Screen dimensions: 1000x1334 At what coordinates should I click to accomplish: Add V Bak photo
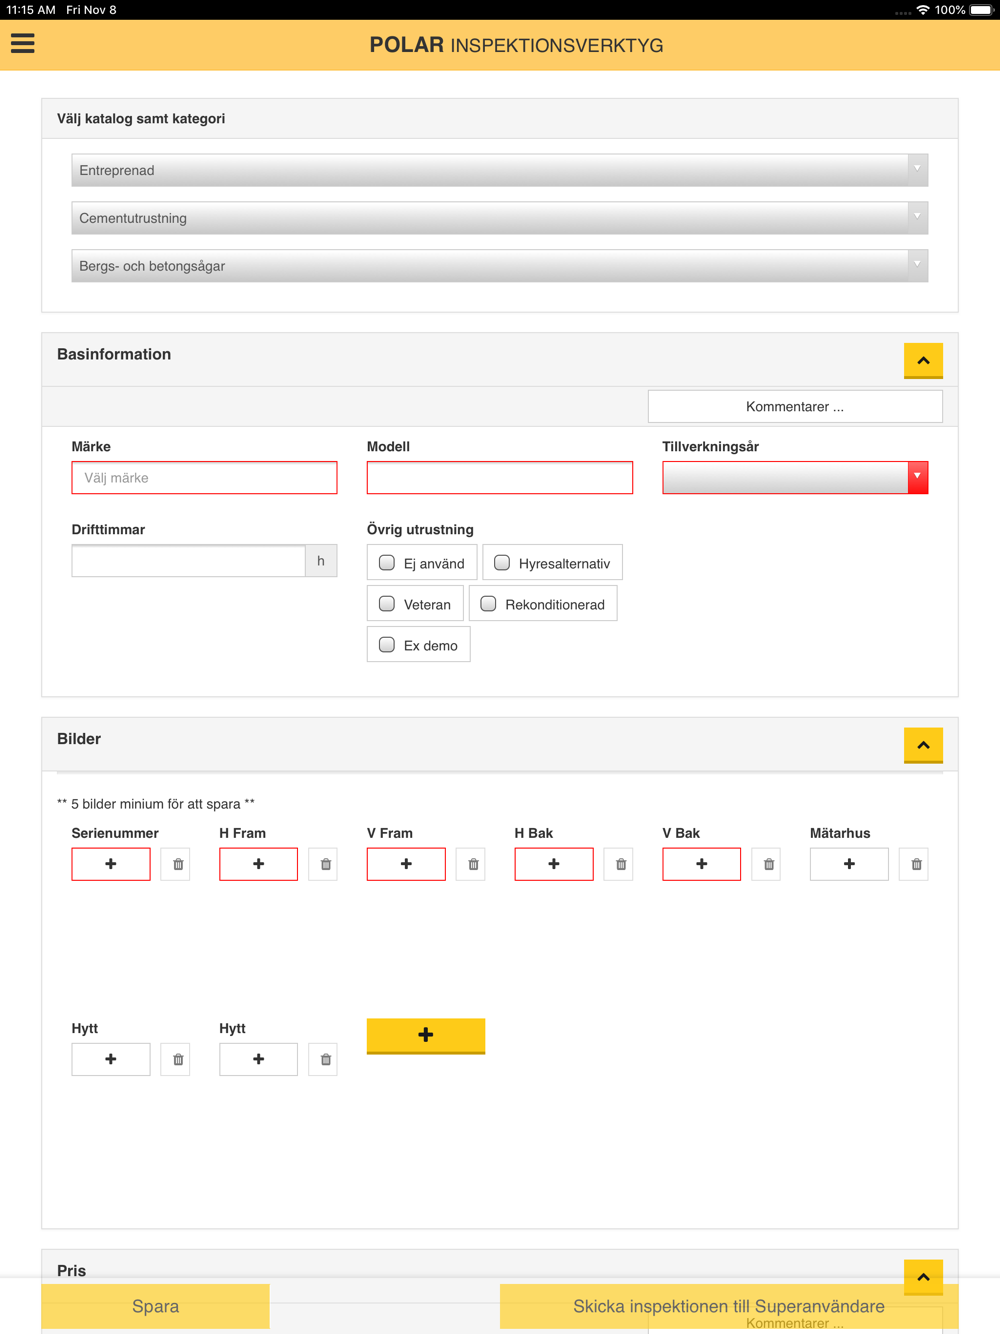pyautogui.click(x=701, y=864)
